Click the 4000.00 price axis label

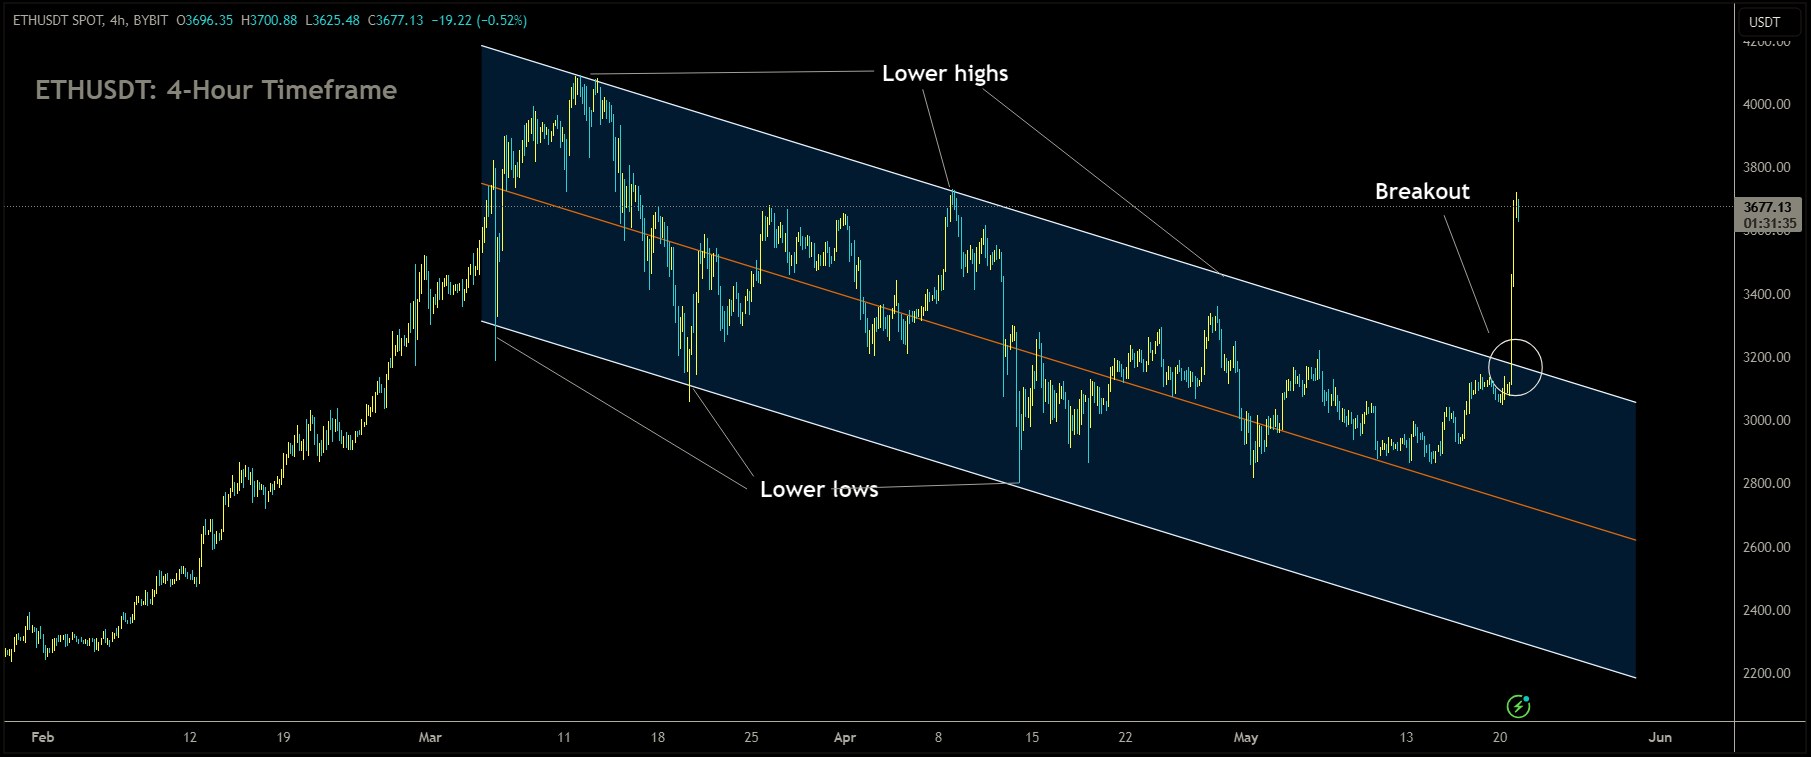tap(1766, 104)
